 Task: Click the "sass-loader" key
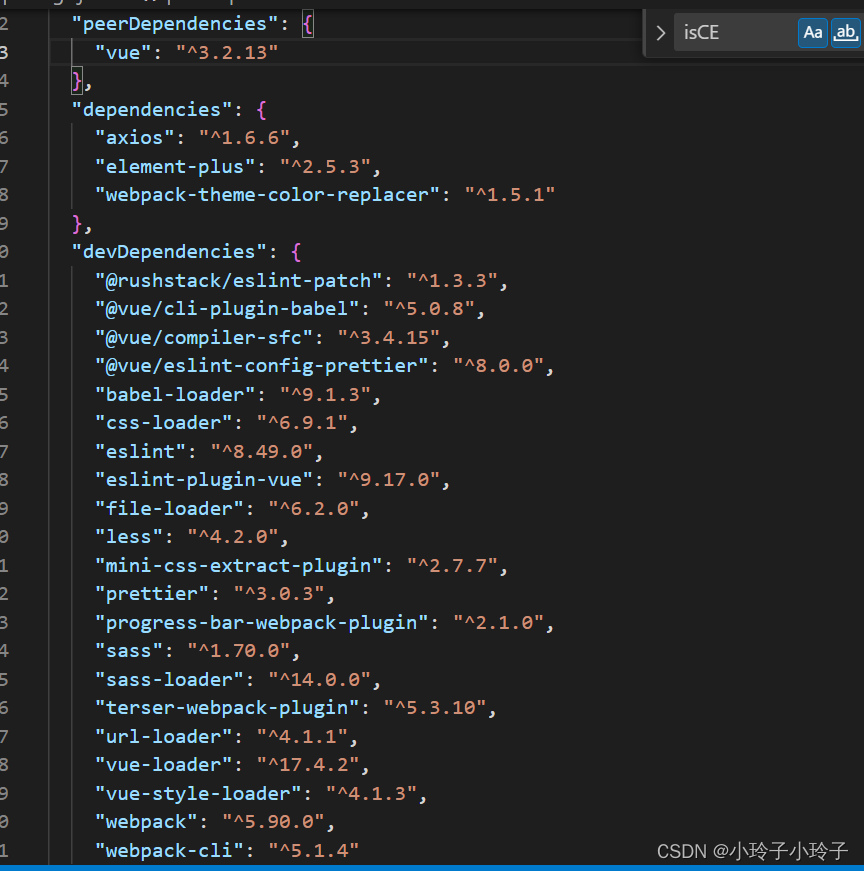[x=169, y=680]
